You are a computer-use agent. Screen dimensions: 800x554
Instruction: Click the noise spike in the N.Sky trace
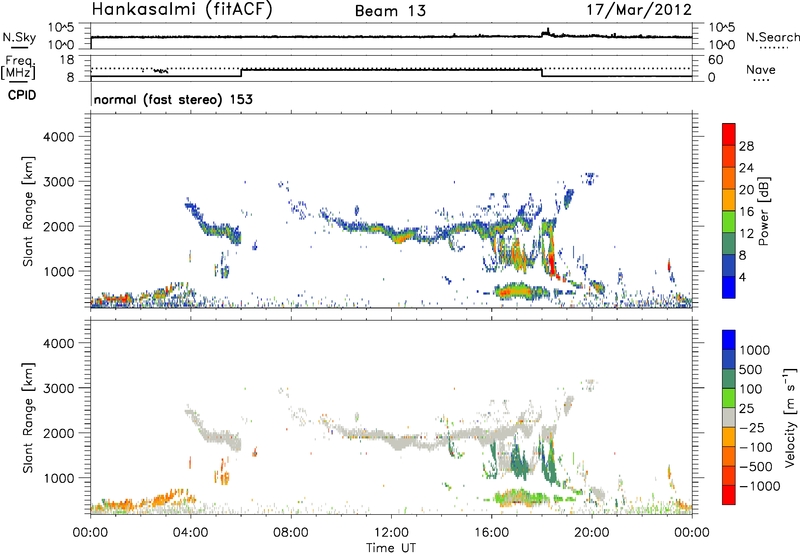tap(547, 32)
